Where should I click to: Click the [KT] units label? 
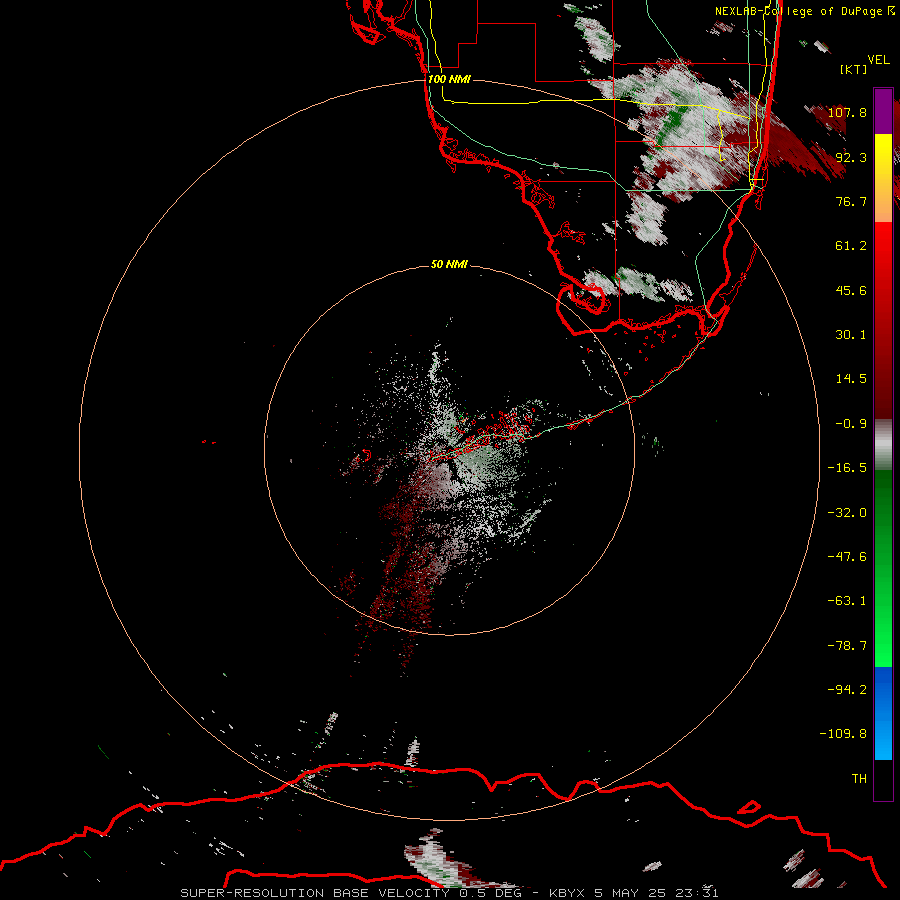(x=854, y=69)
